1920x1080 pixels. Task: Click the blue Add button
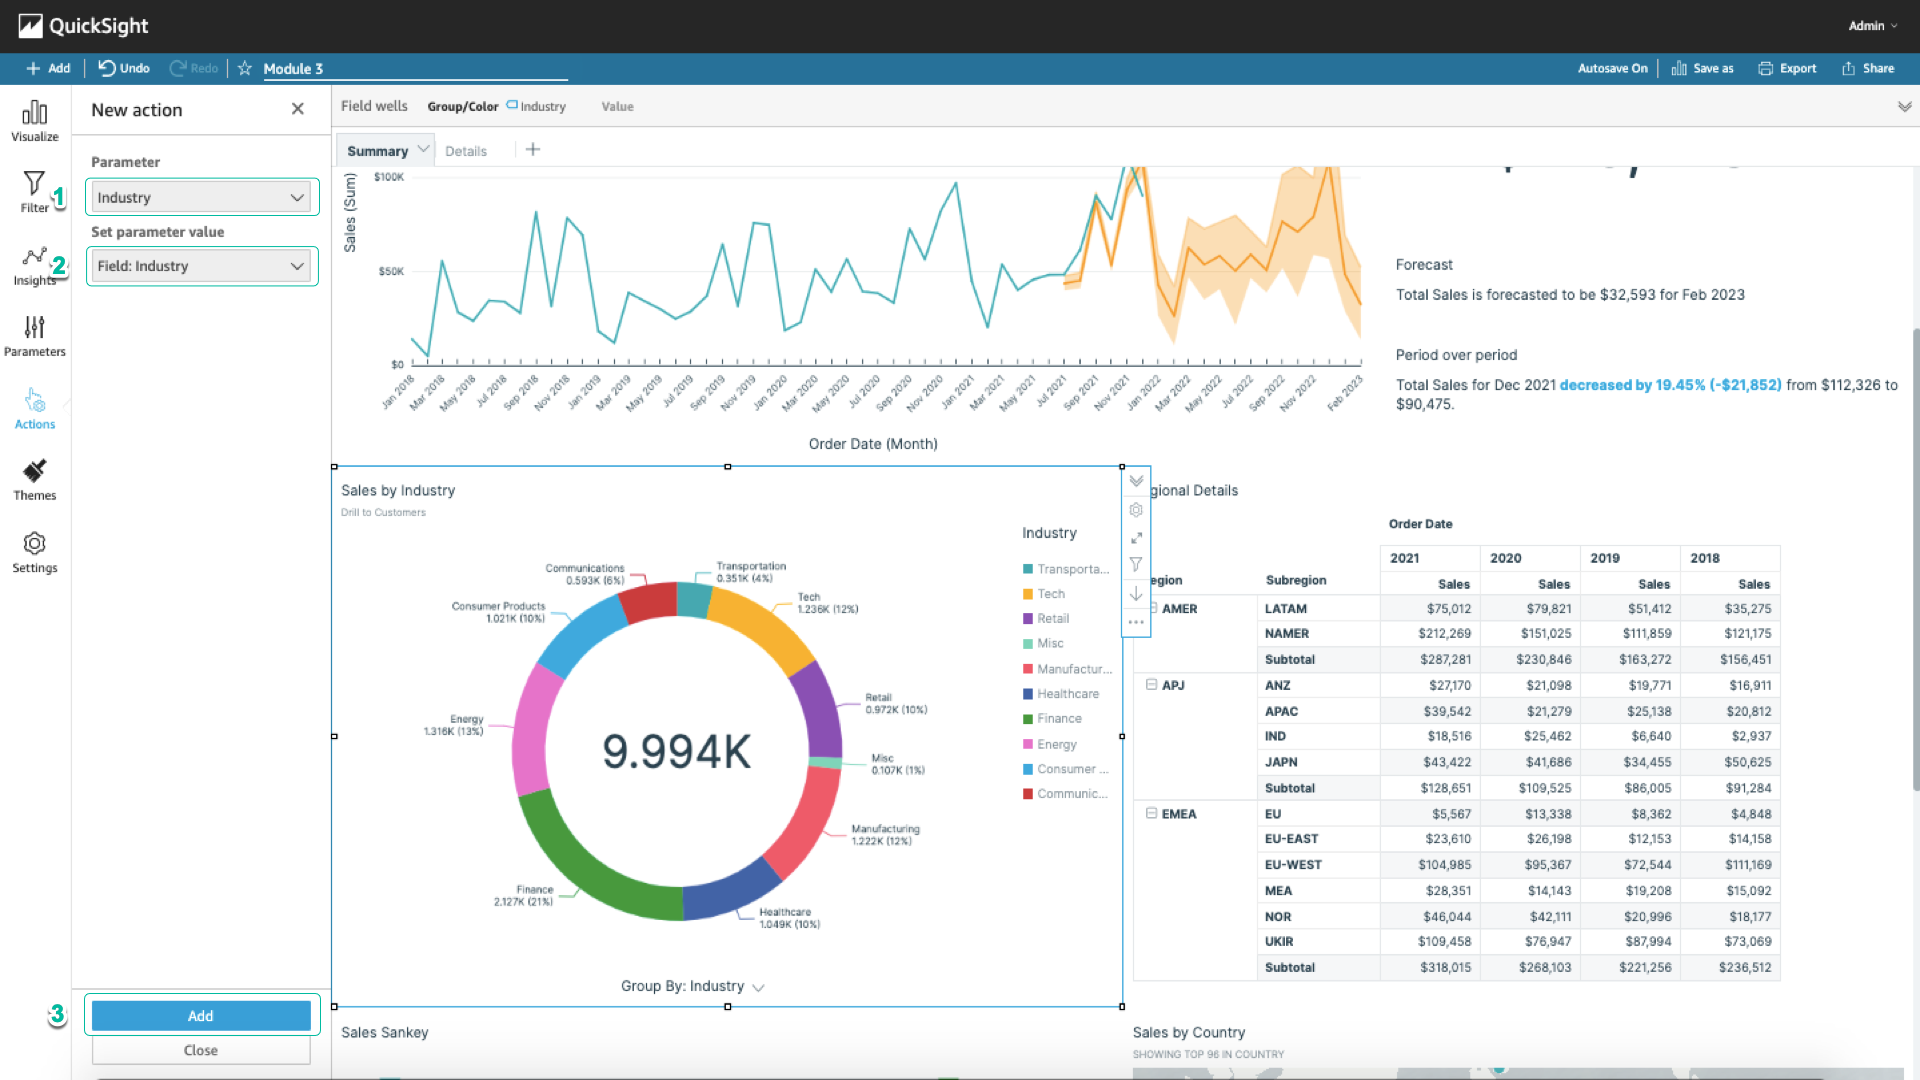coord(201,1015)
